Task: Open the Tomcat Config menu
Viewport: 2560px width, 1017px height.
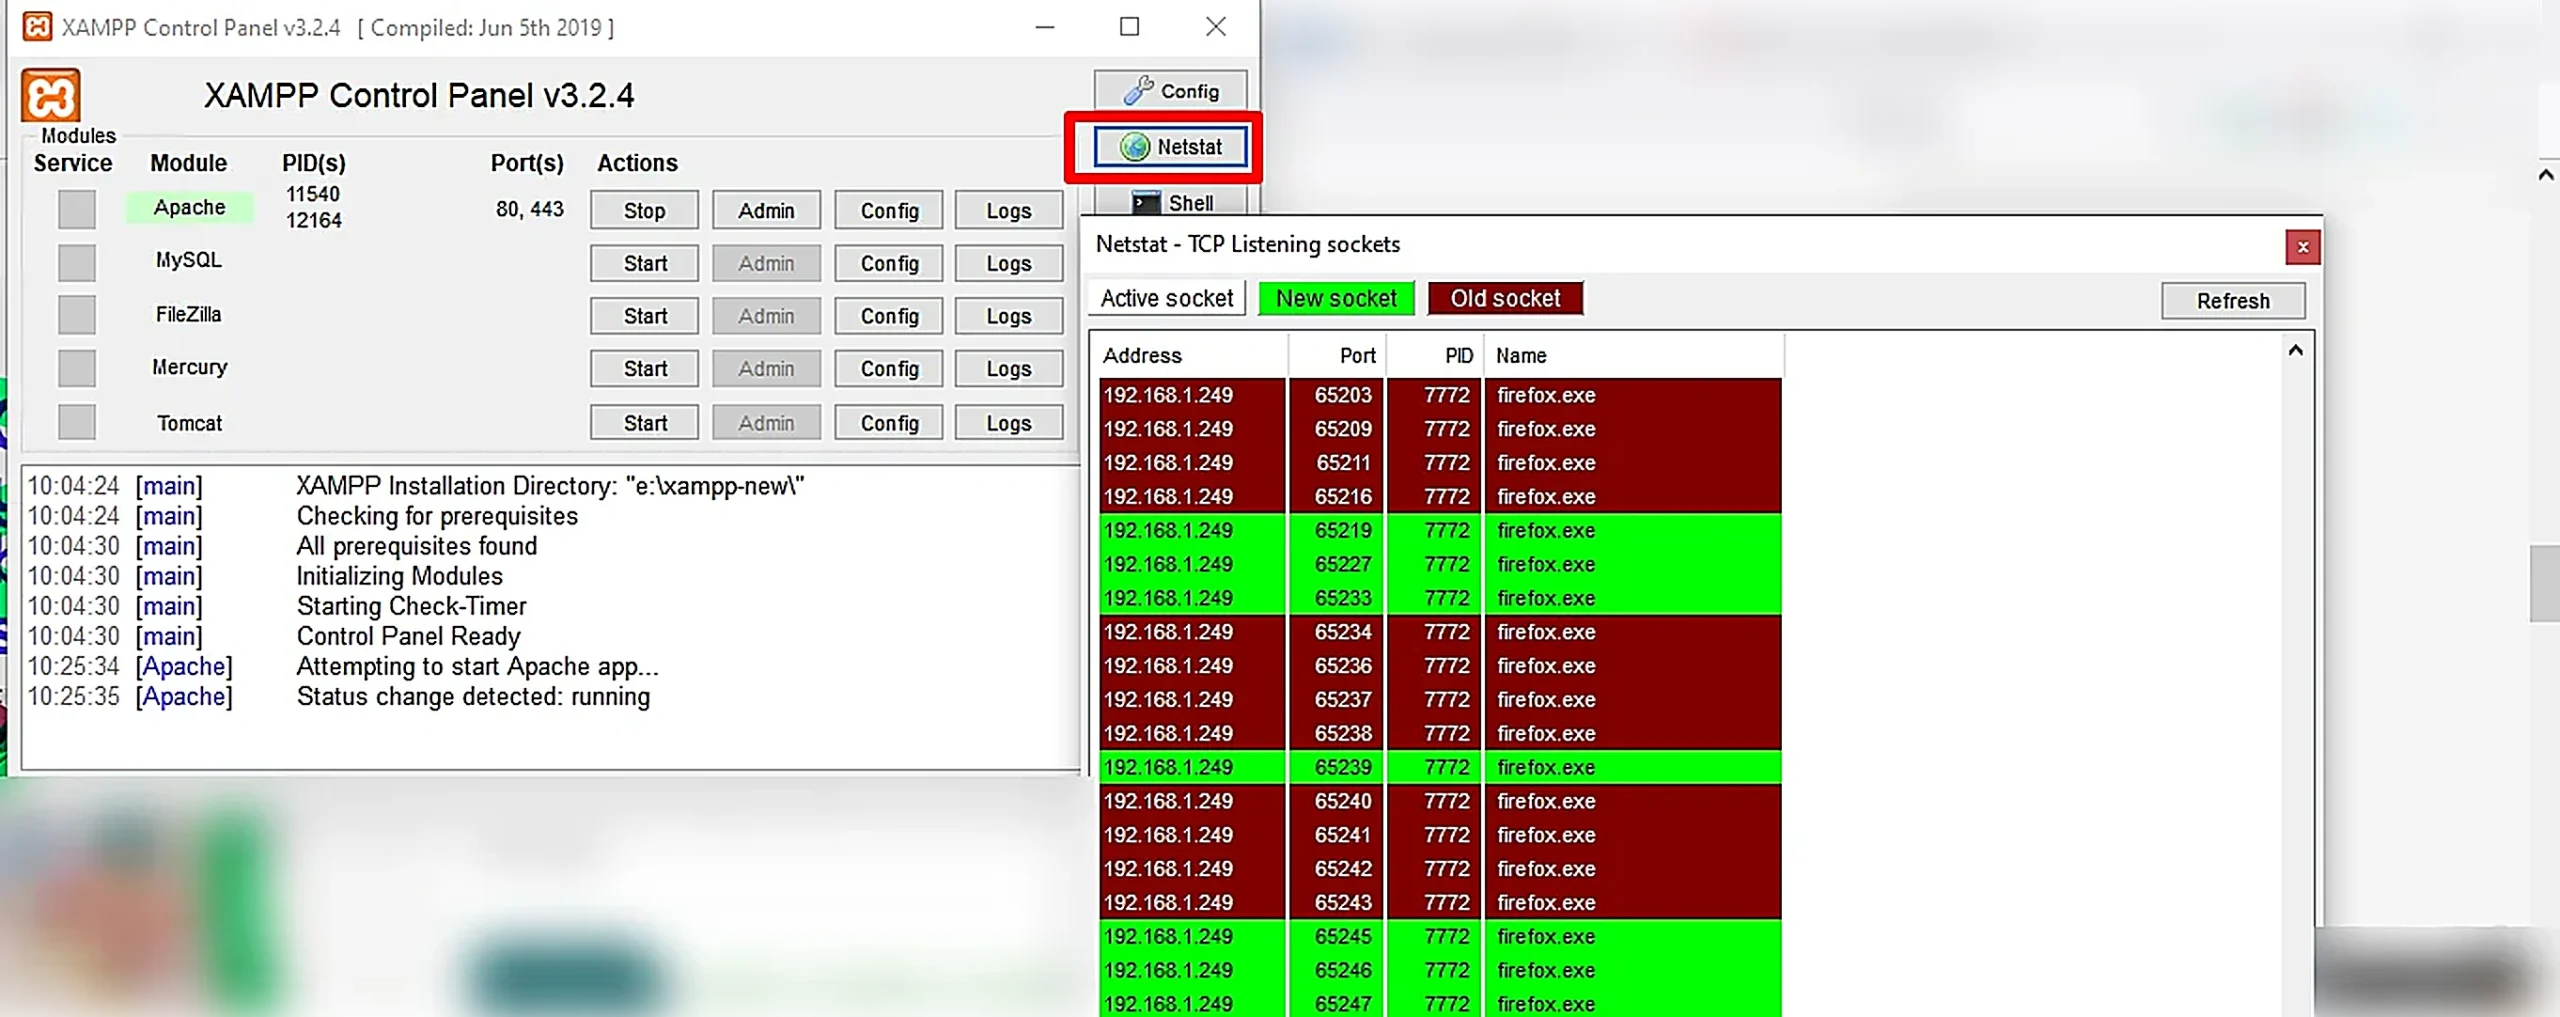Action: coord(889,423)
